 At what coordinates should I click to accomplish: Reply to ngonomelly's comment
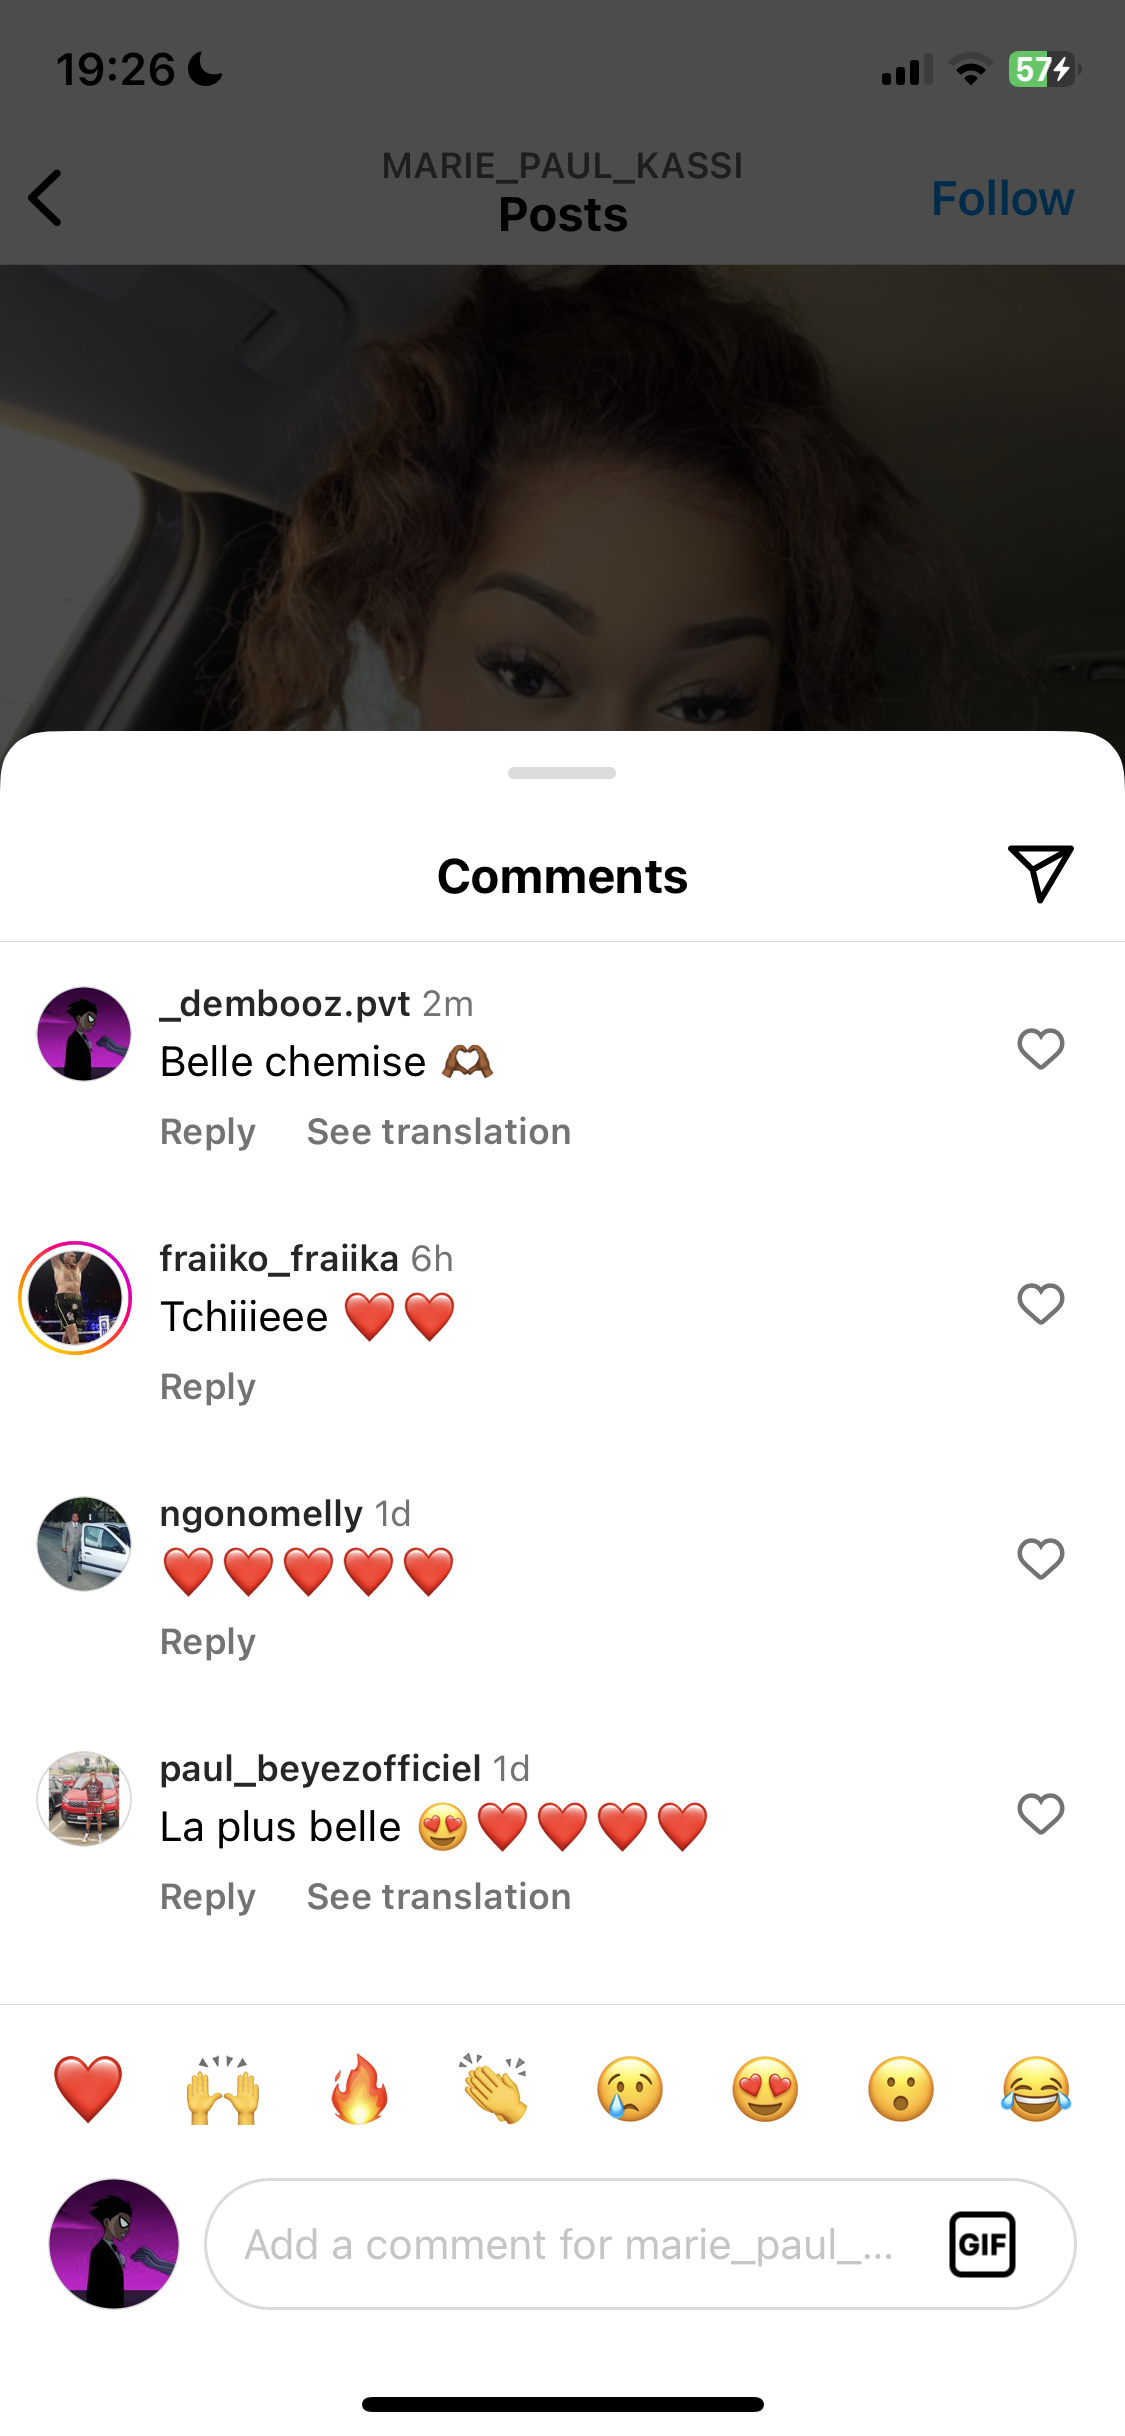pos(208,1642)
